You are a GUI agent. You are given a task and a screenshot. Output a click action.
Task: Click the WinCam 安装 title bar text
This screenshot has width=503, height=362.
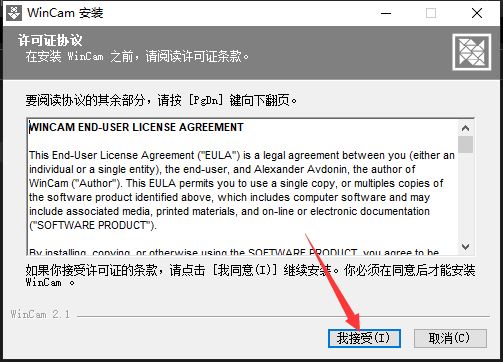tap(65, 13)
